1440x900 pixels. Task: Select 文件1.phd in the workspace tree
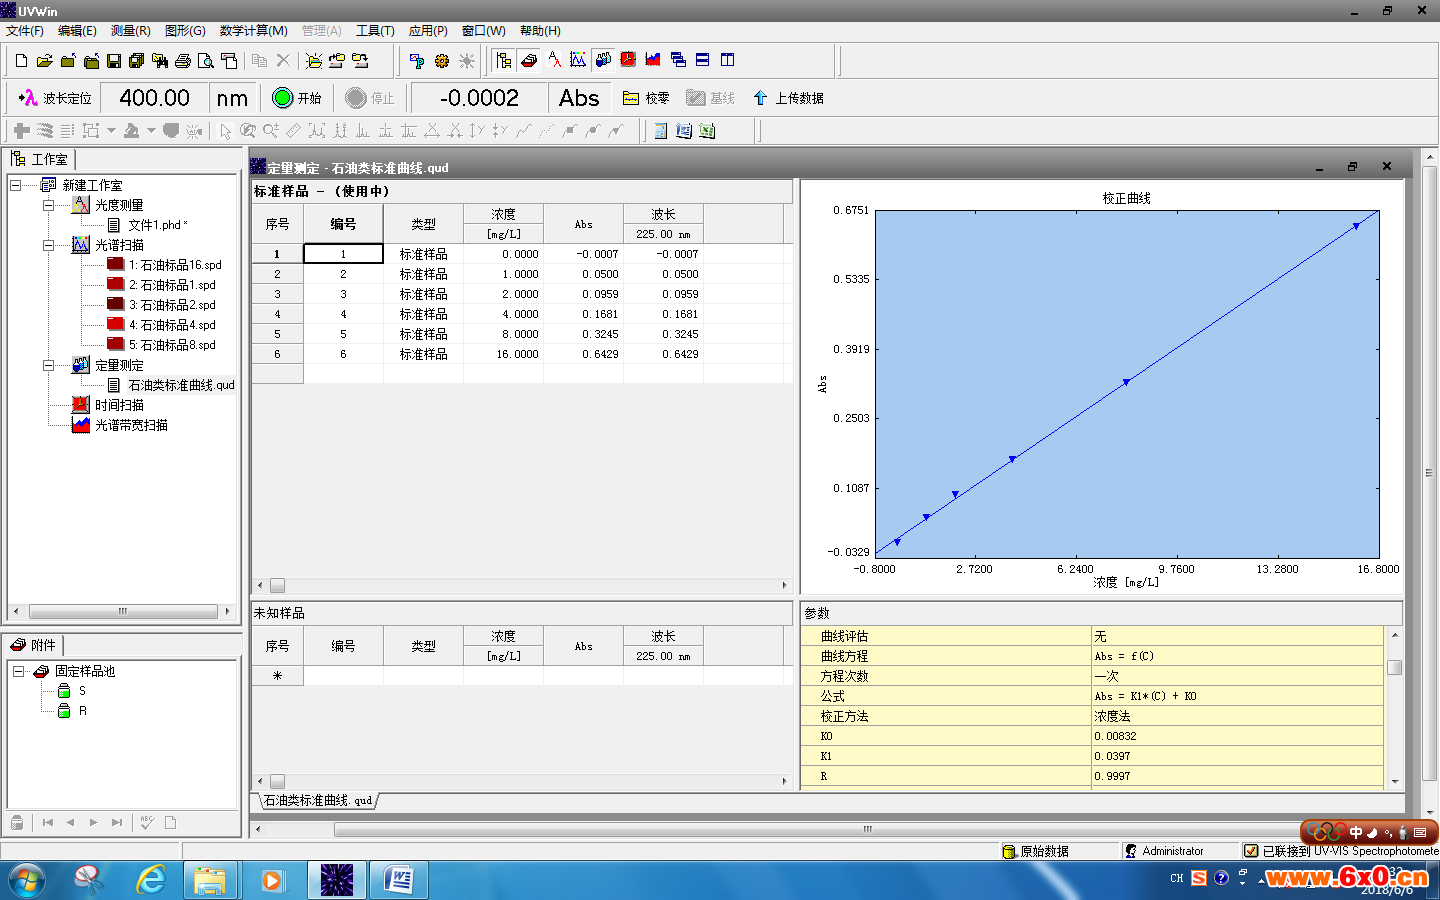click(157, 225)
